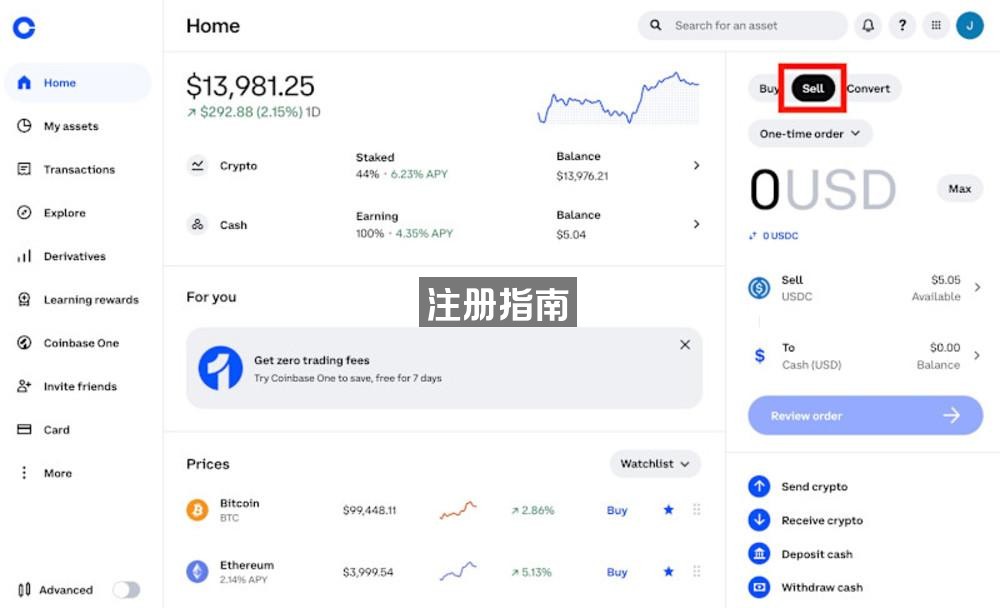Toggle Bitcoin watchlist star
The width and height of the screenshot is (1000, 608).
click(x=668, y=509)
